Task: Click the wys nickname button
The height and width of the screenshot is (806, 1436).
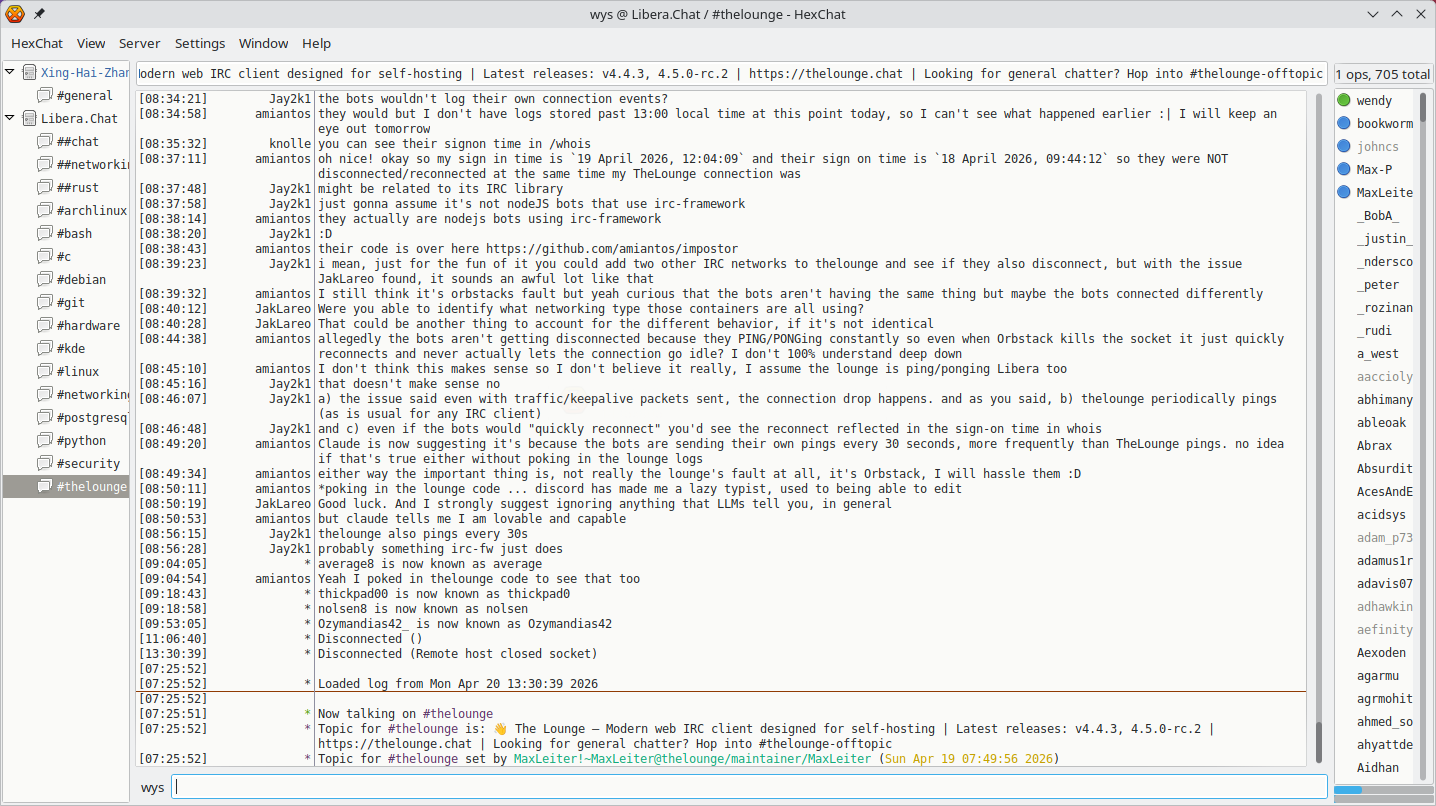Action: pos(152,788)
